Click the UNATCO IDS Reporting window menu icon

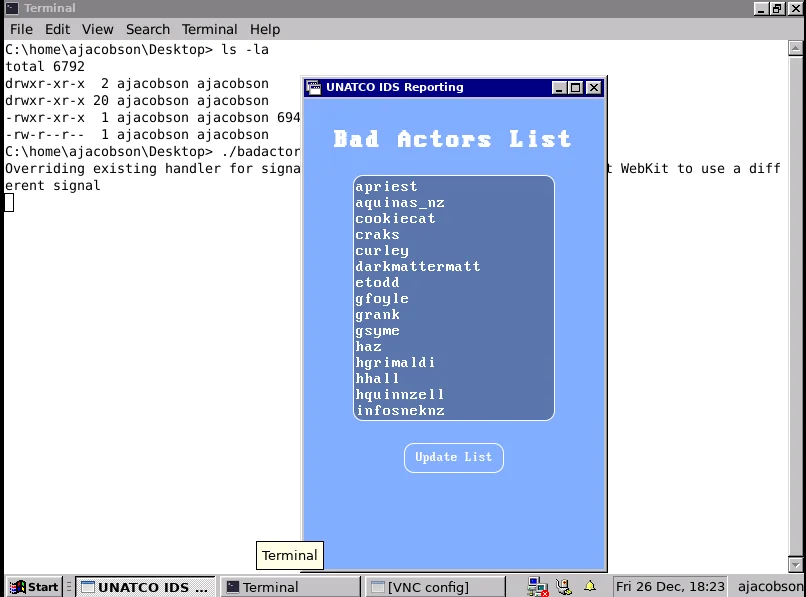click(314, 87)
